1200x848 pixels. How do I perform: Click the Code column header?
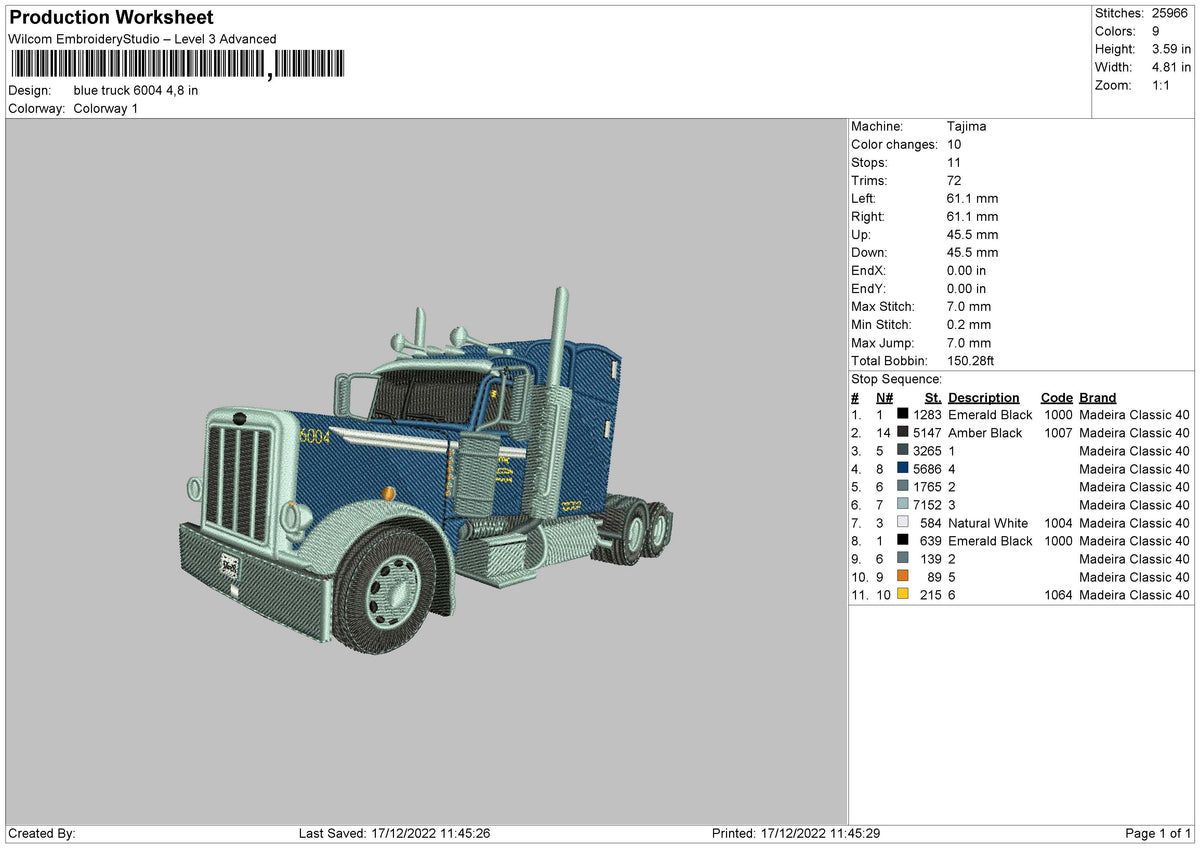coord(1056,397)
